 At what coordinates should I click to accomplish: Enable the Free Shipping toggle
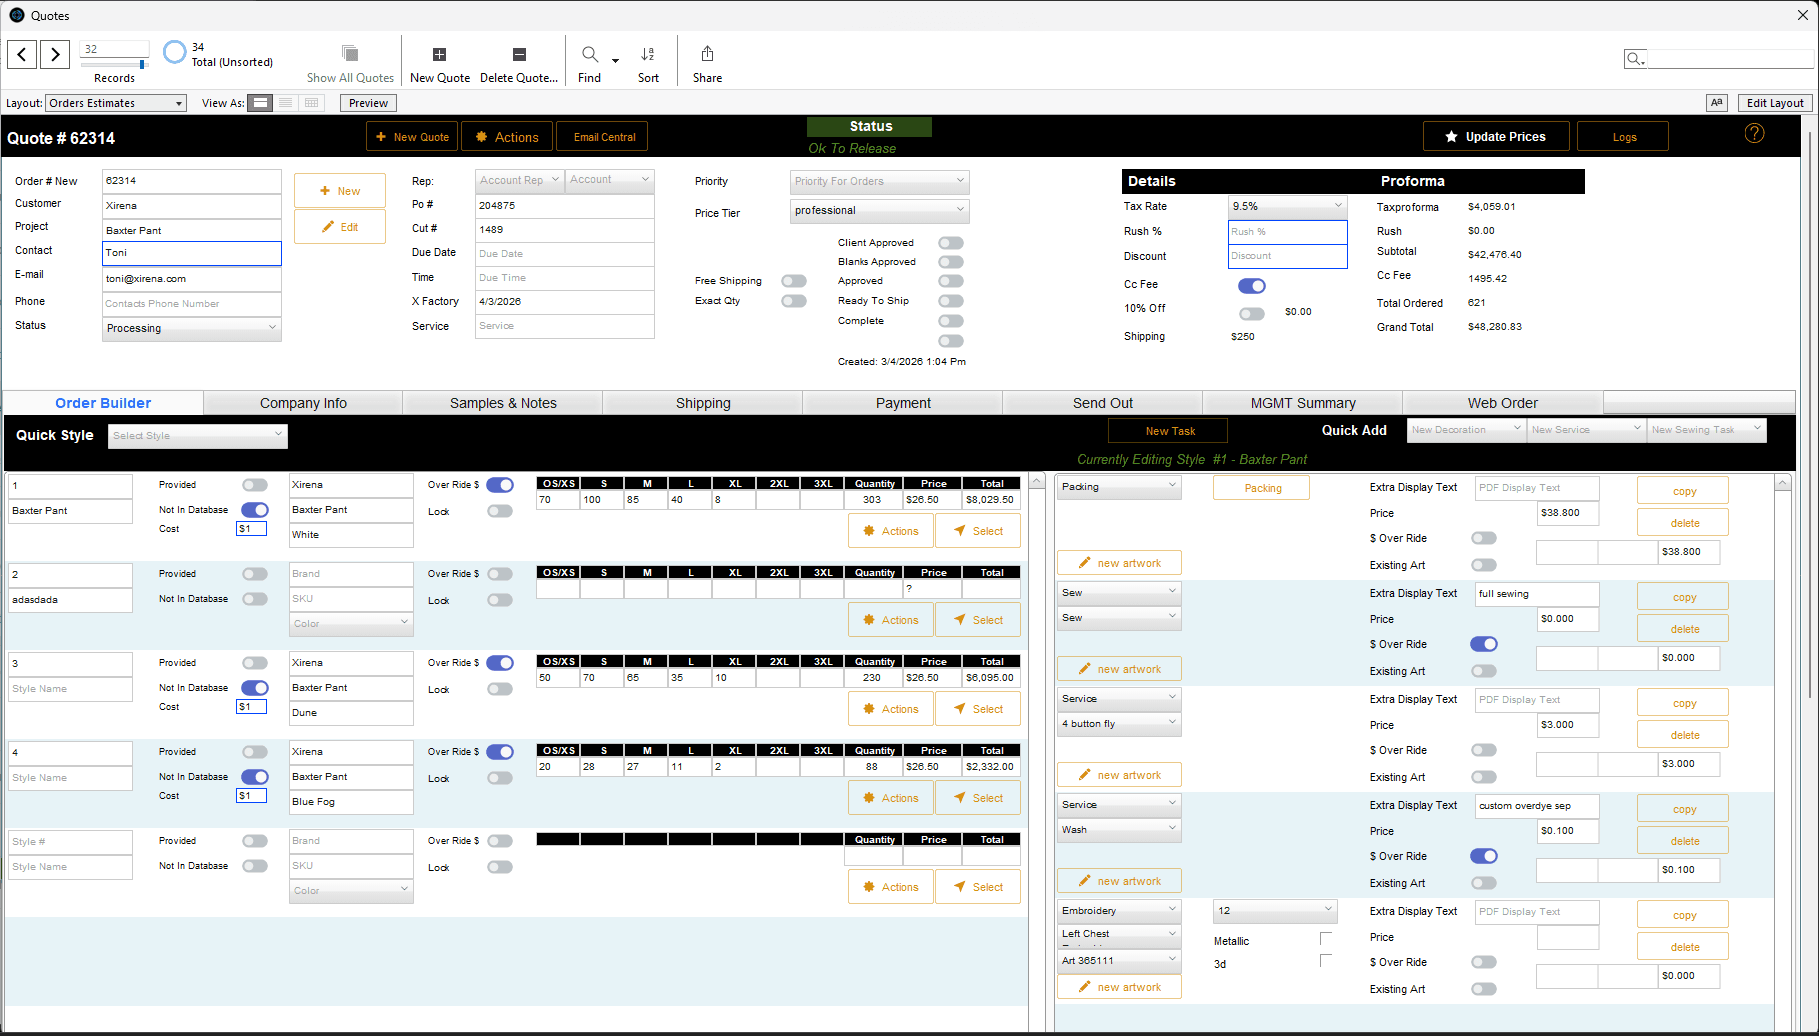794,281
